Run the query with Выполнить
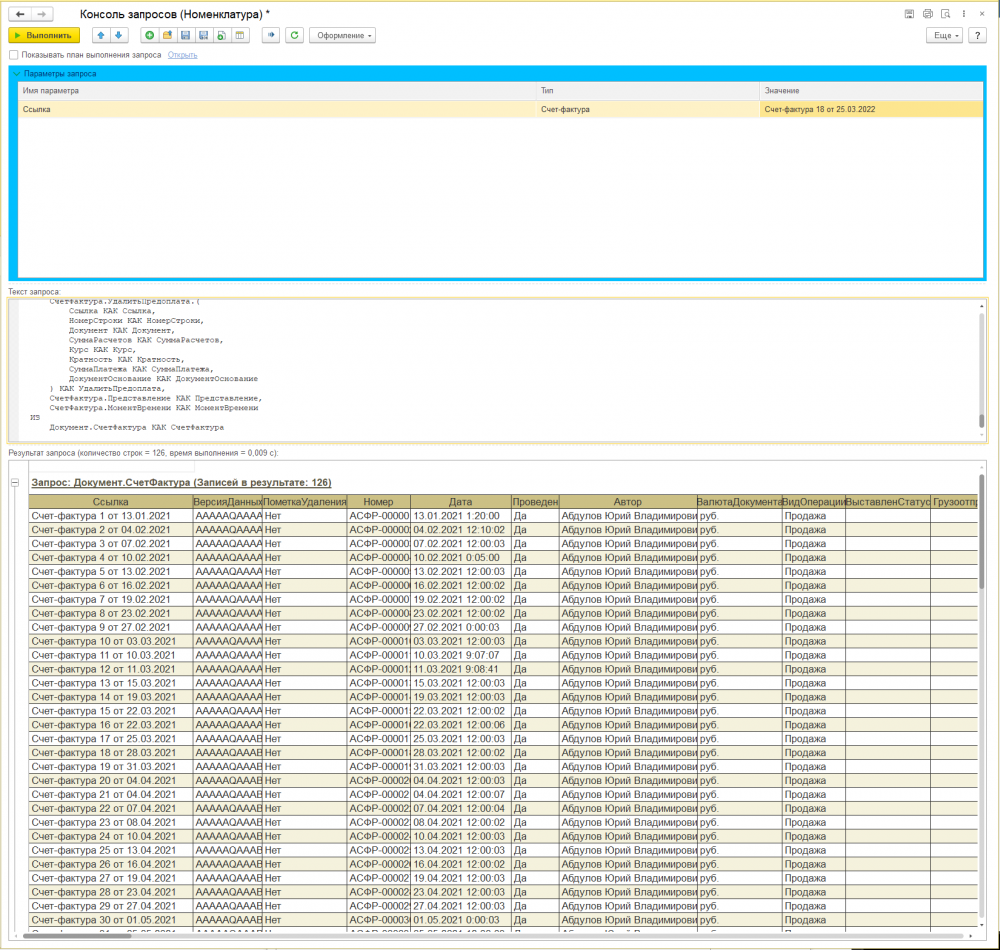Viewport: 1000px width, 950px height. pyautogui.click(x=44, y=35)
